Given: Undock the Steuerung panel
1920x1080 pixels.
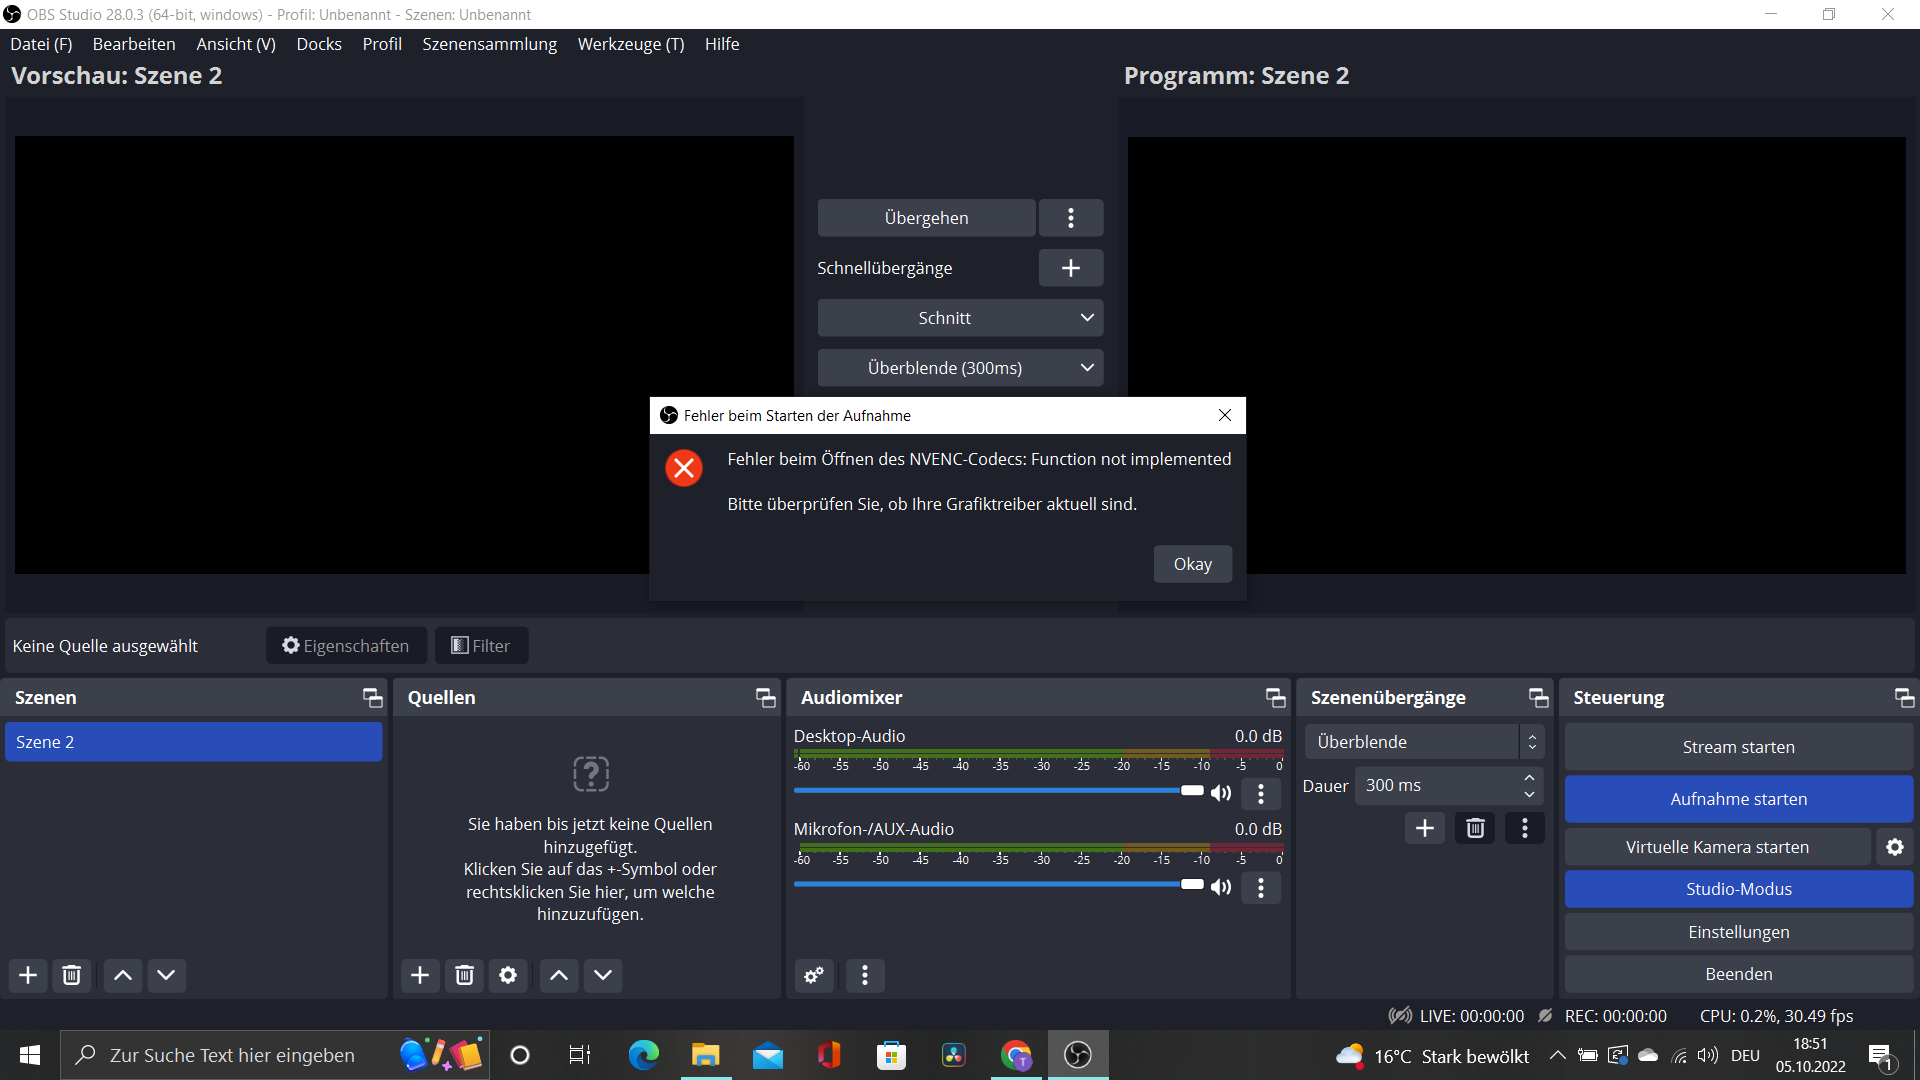Looking at the screenshot, I should pyautogui.click(x=1904, y=698).
